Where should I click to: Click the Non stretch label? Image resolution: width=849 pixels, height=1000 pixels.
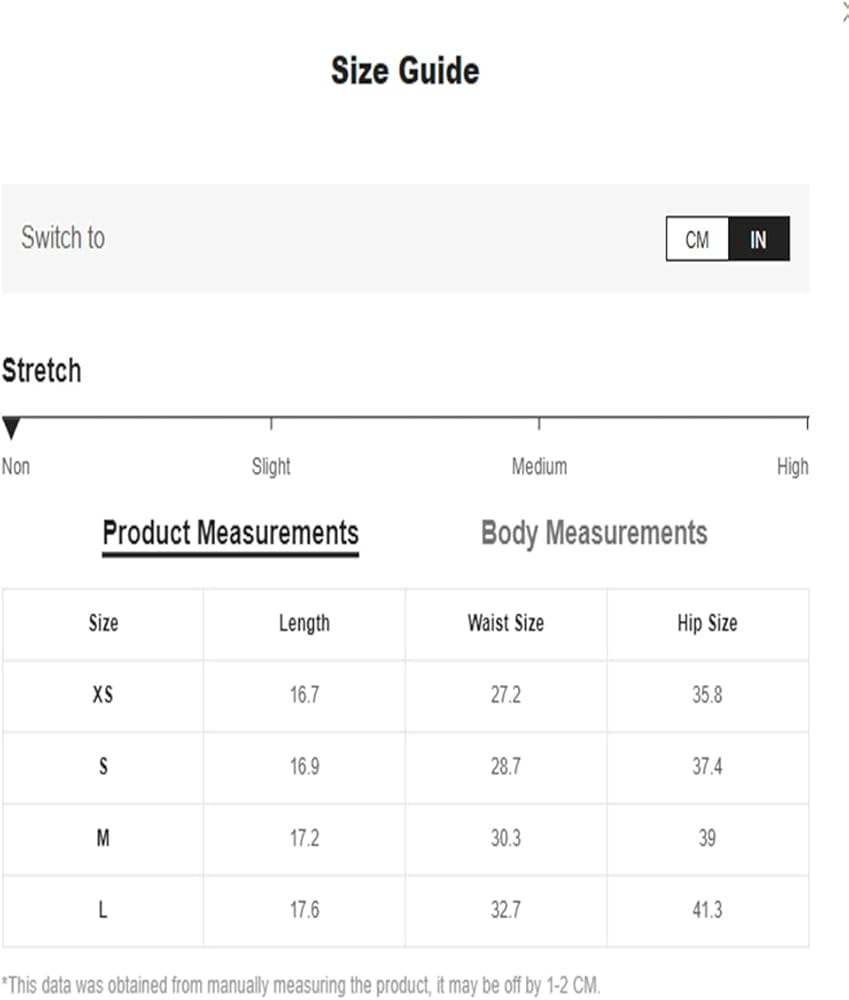point(16,466)
